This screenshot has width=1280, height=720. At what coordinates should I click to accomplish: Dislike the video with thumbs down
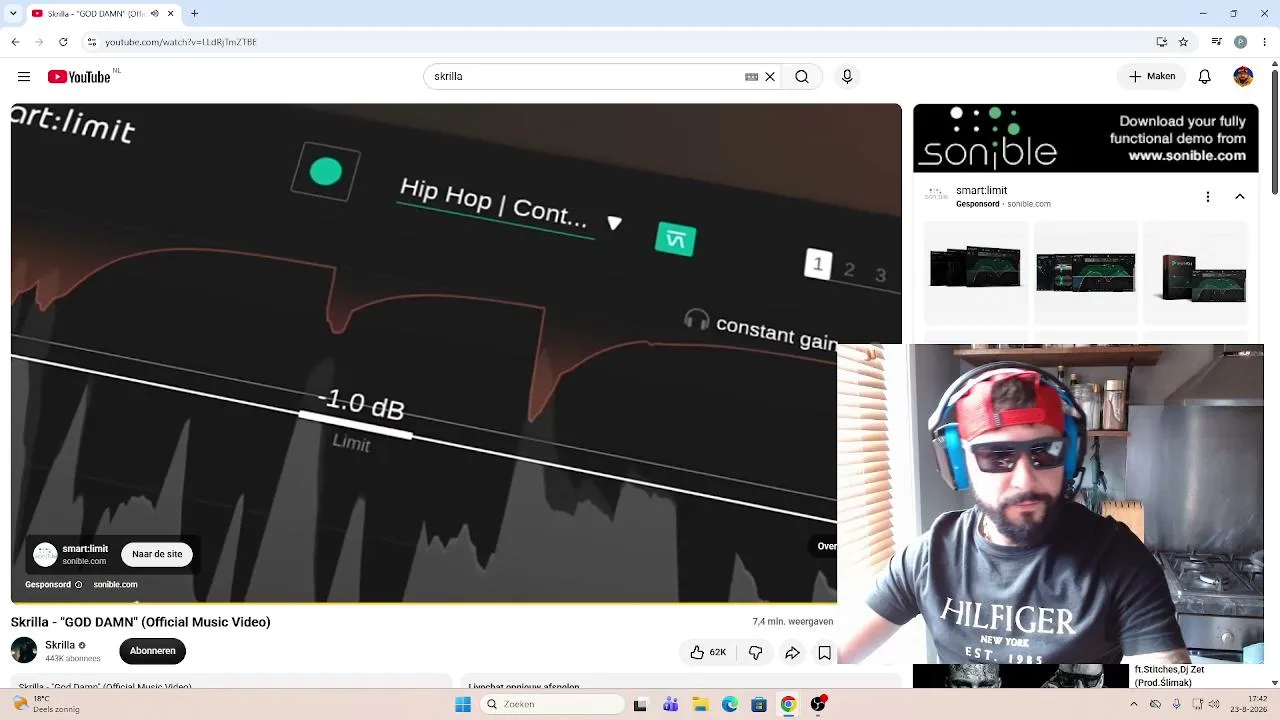[x=756, y=653]
